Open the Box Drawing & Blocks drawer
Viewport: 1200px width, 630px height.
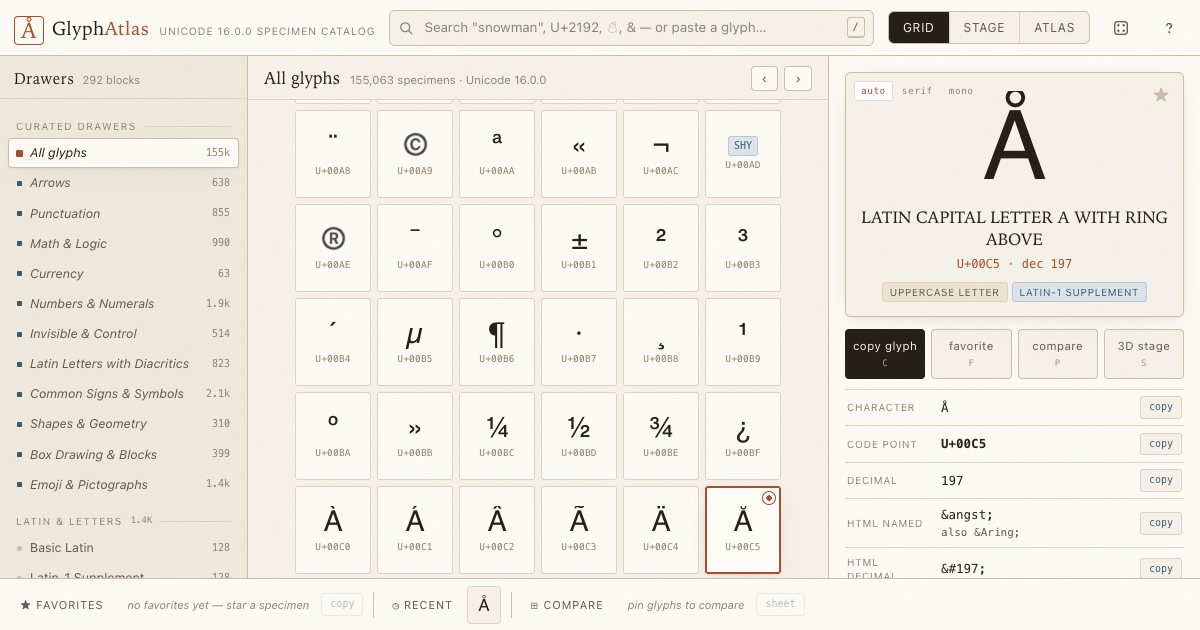click(x=124, y=454)
